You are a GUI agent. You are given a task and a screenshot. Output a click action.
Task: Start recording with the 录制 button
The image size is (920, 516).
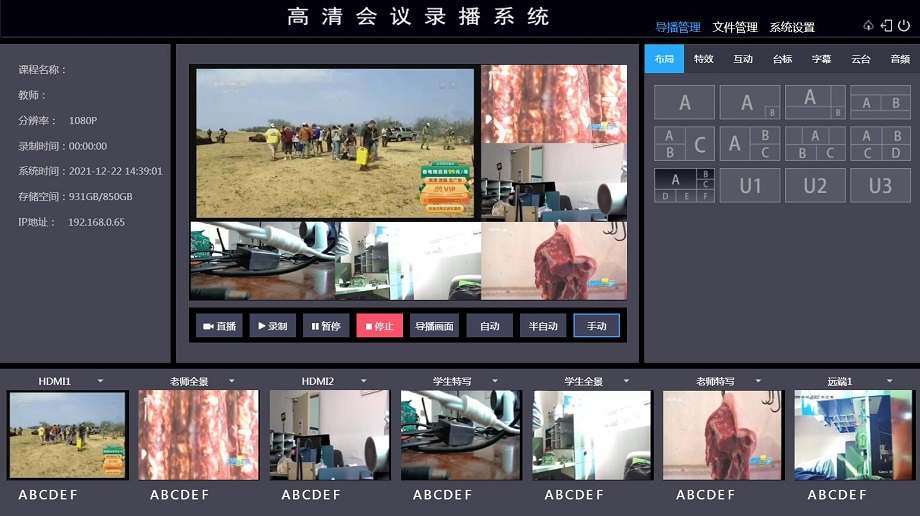coord(272,326)
